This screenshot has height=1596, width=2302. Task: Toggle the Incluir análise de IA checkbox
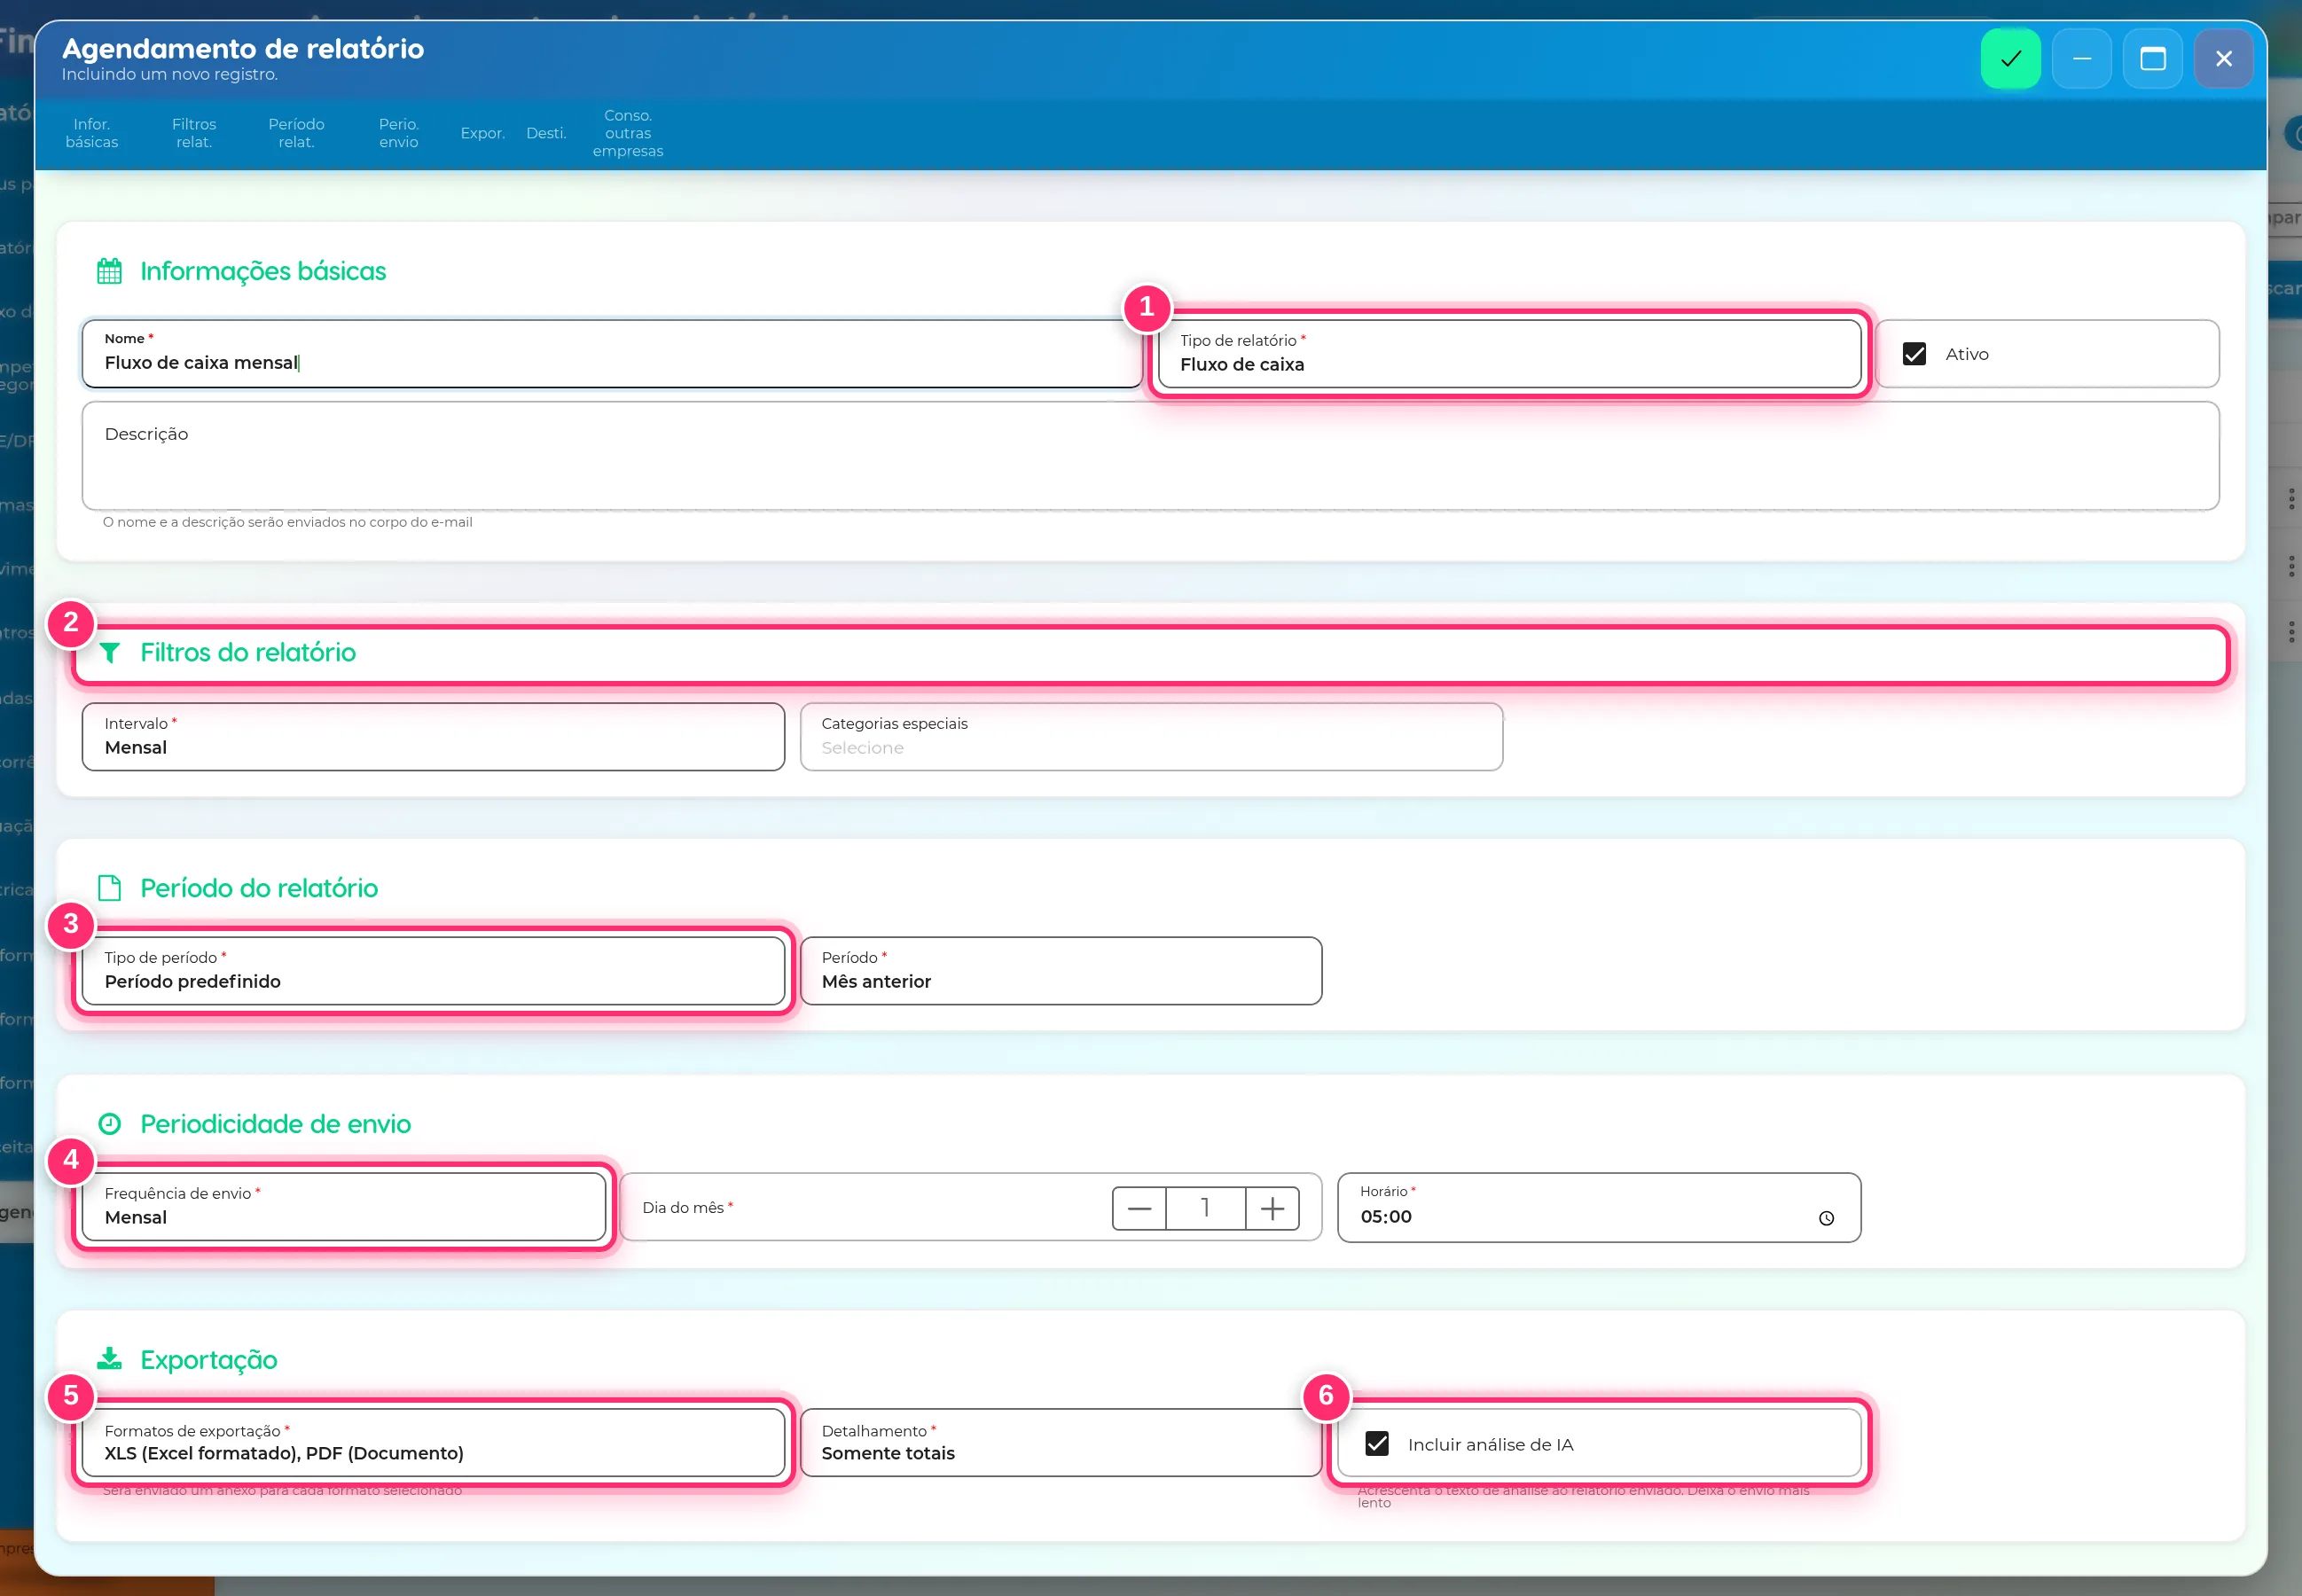coord(1377,1444)
